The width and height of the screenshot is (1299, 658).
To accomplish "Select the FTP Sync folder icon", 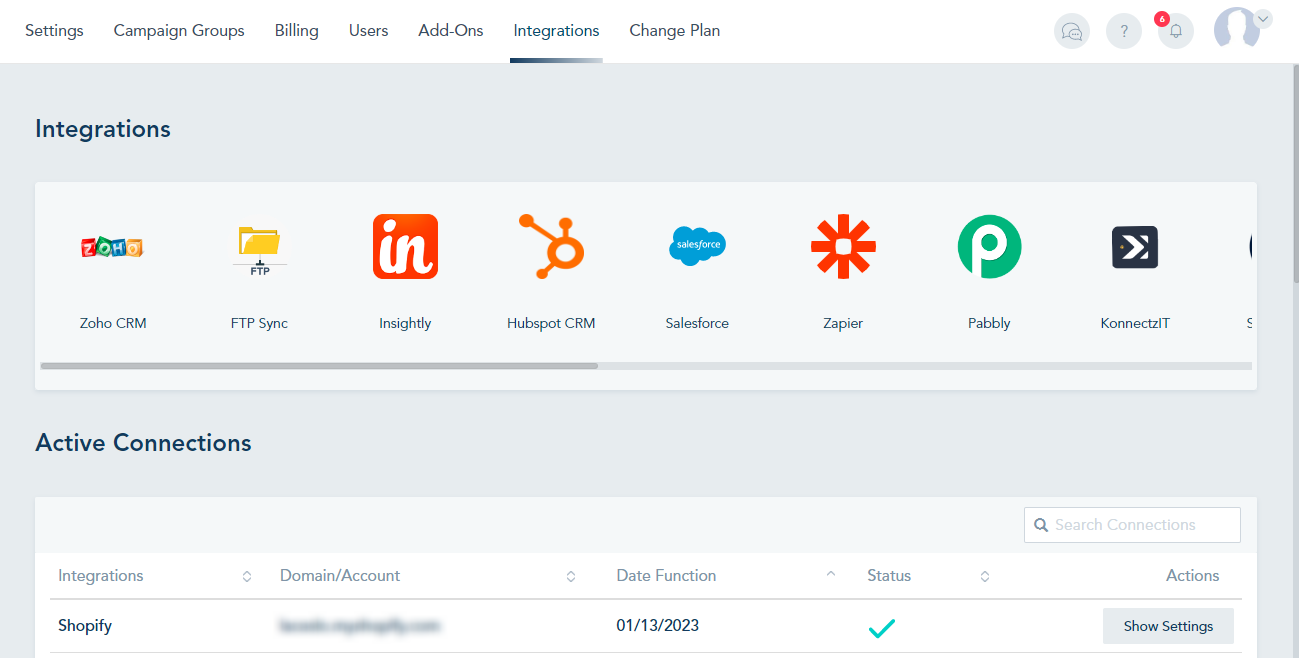I will pyautogui.click(x=259, y=251).
